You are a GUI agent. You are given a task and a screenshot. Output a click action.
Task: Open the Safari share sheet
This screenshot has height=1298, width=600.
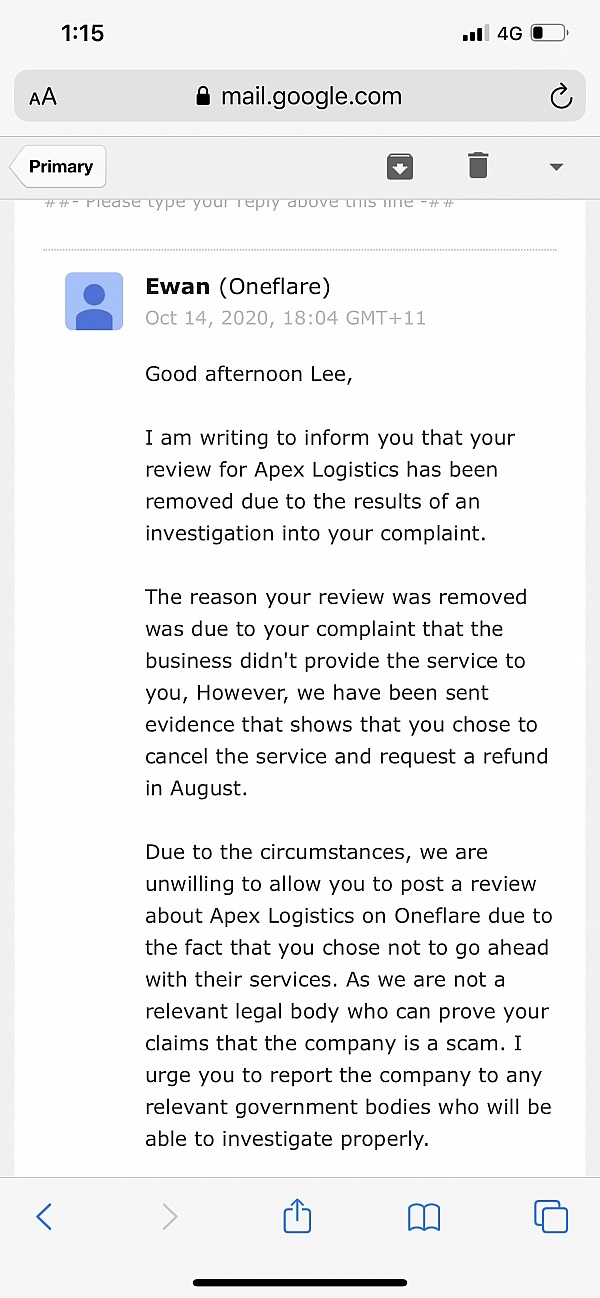(x=297, y=1216)
